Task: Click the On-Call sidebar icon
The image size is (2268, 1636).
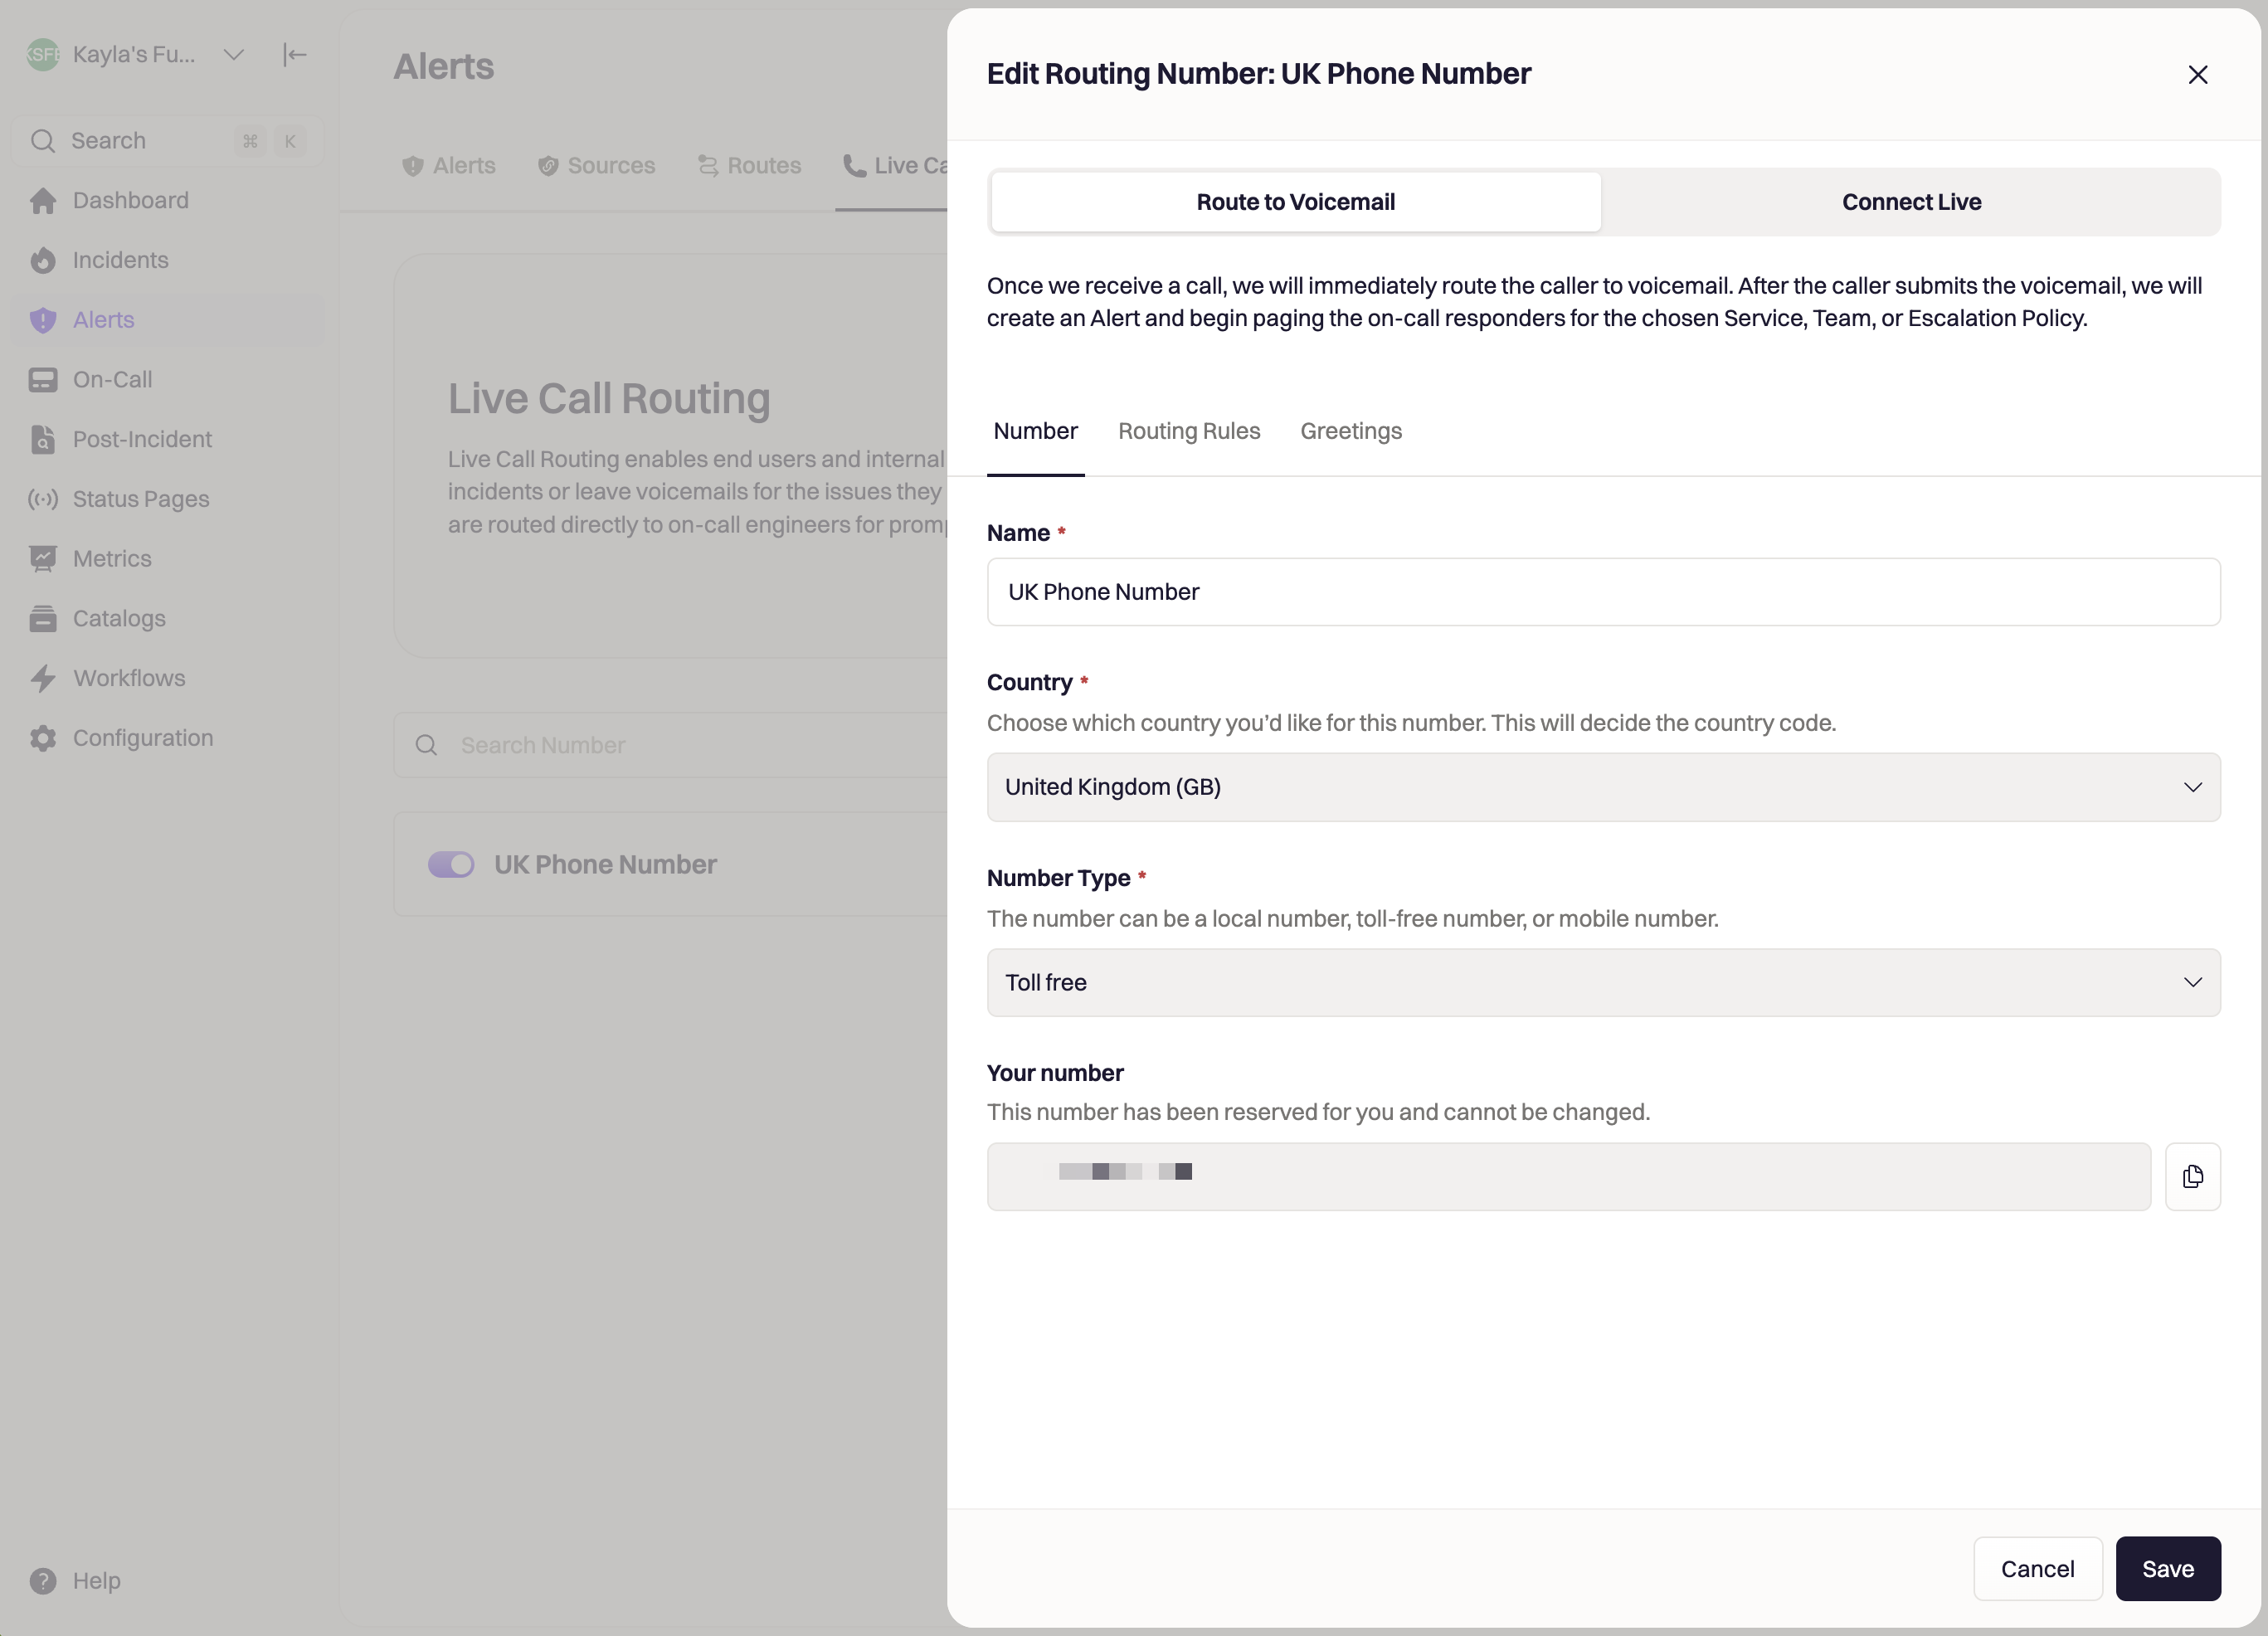Action: [x=42, y=380]
